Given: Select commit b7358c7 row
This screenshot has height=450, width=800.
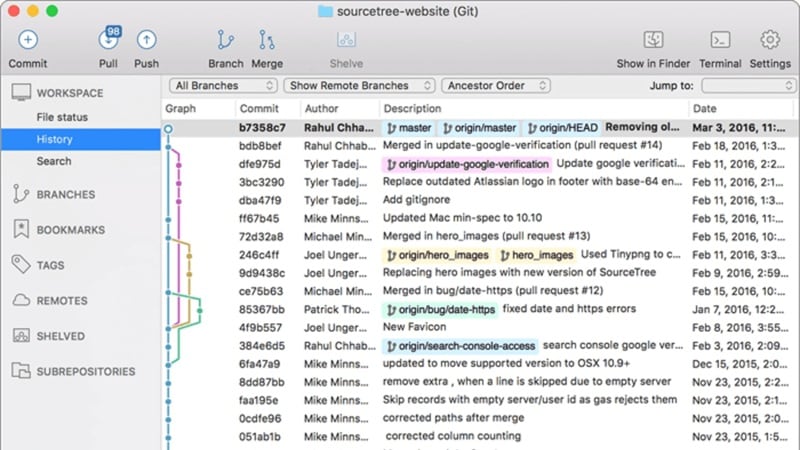Looking at the screenshot, I should [480, 128].
